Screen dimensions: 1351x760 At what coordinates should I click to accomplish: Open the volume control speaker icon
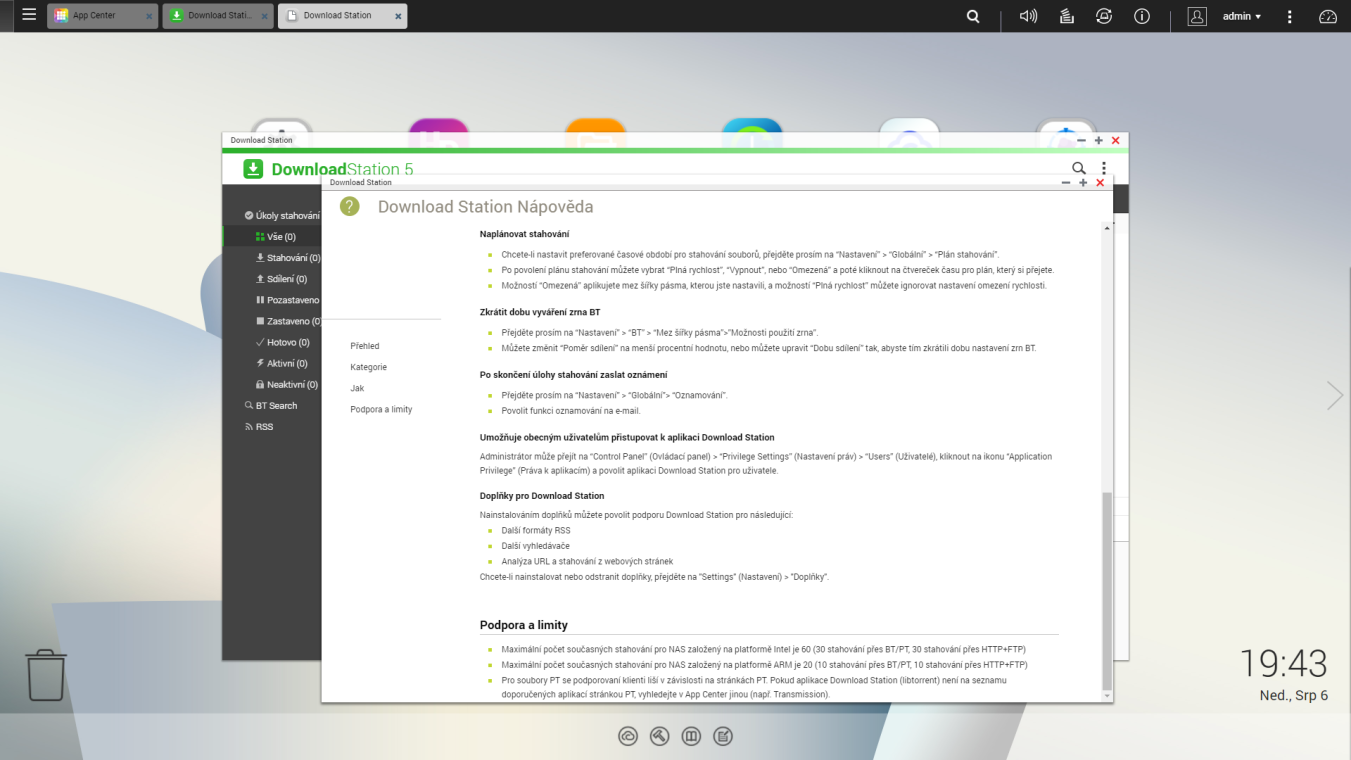[x=1028, y=16]
